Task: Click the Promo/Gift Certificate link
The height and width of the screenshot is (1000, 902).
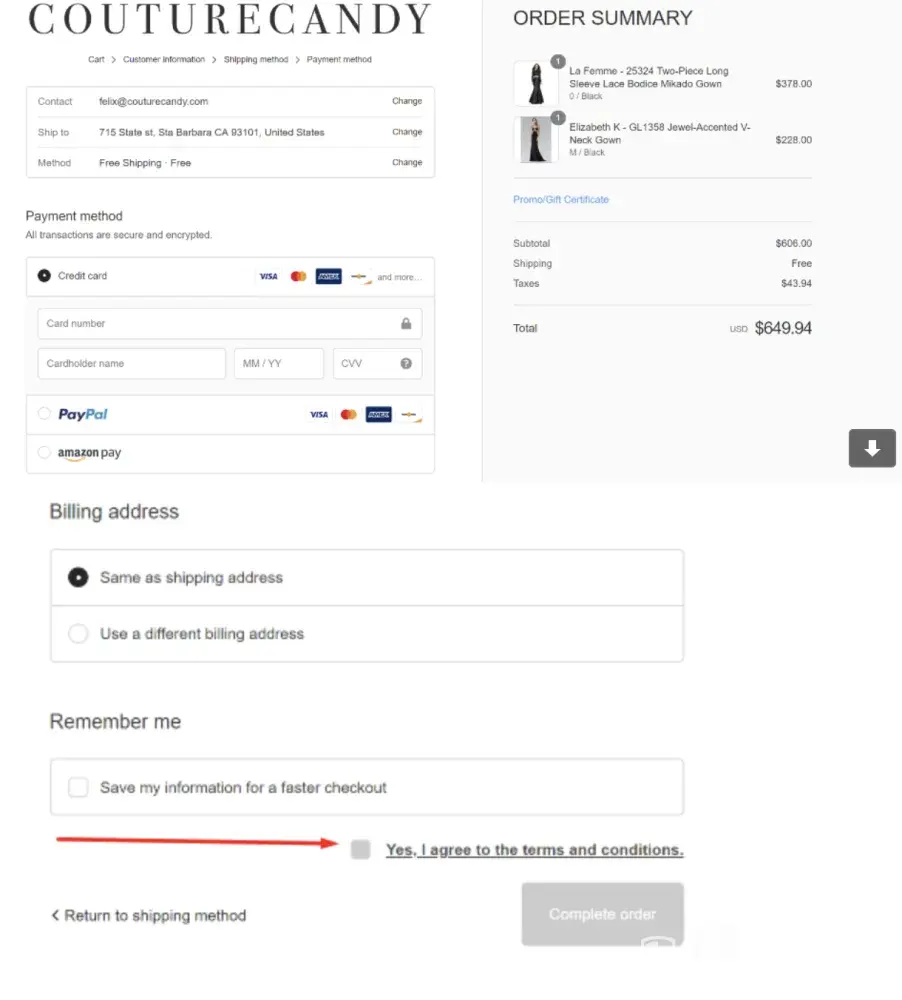Action: (561, 200)
